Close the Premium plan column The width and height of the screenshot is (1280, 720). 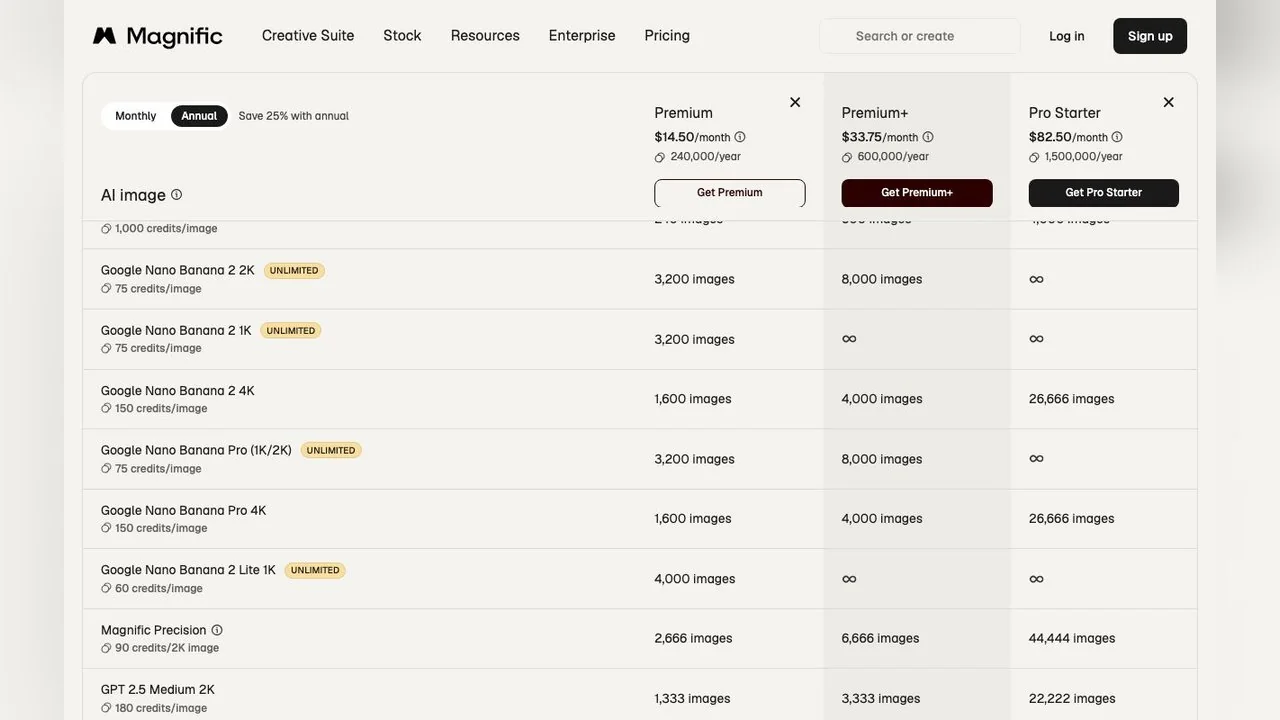tap(795, 102)
